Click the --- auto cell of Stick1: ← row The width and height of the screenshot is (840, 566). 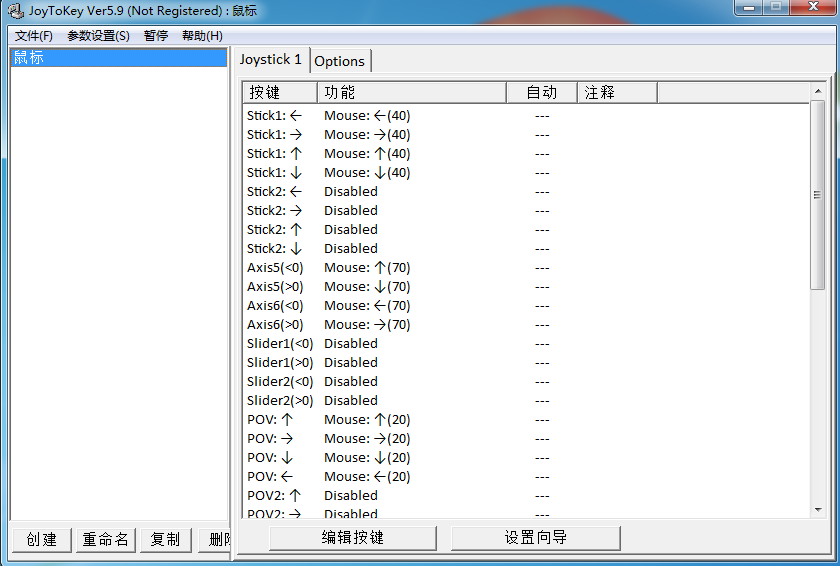point(542,116)
